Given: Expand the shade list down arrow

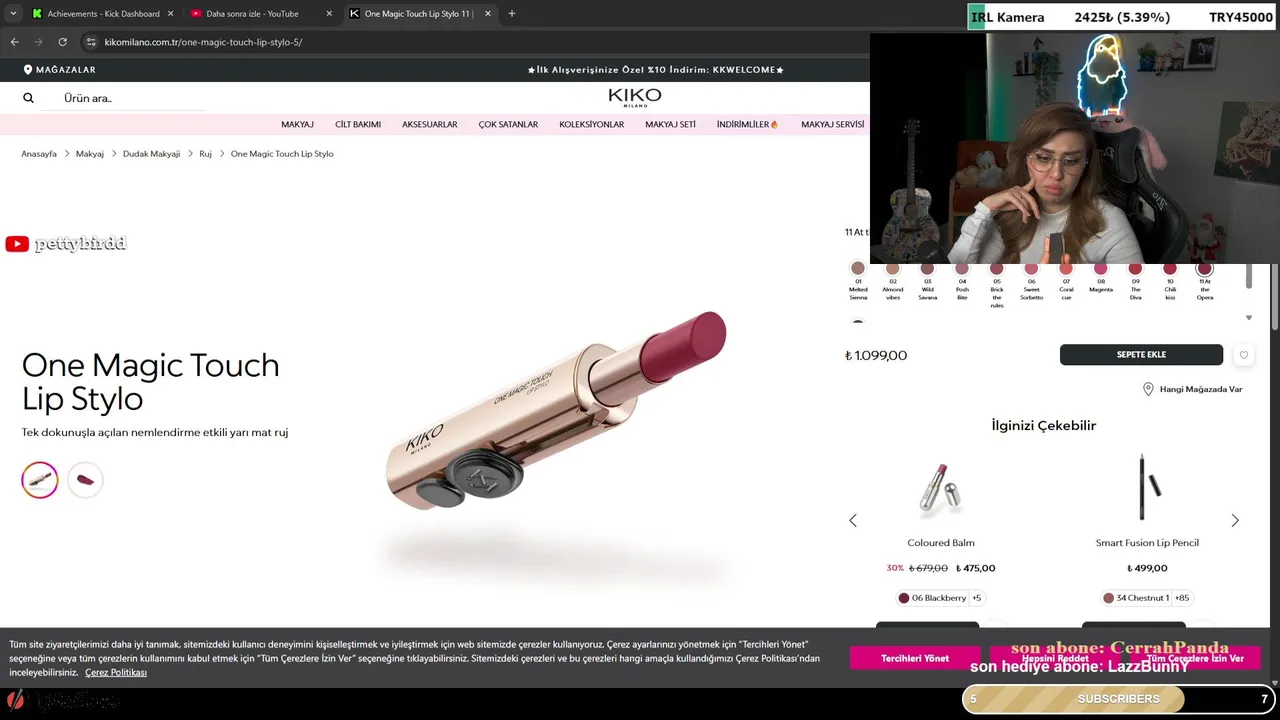Looking at the screenshot, I should [x=1248, y=318].
